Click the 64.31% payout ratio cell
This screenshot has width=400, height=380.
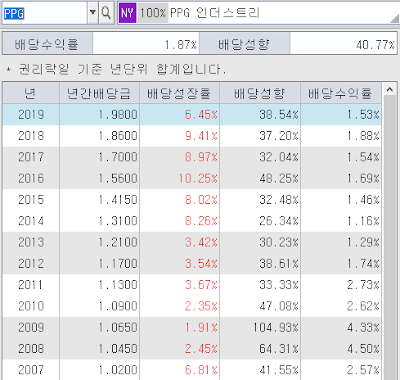260,349
